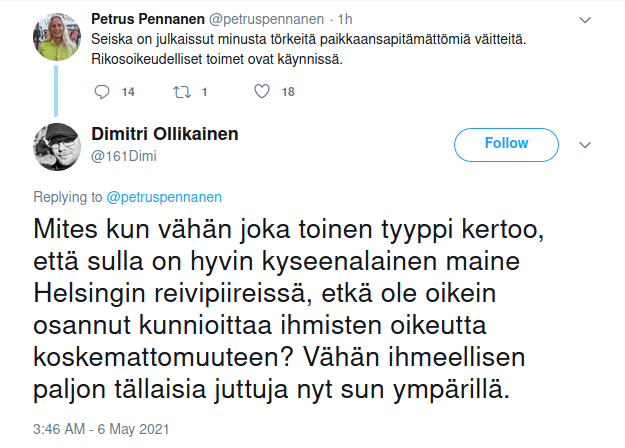The width and height of the screenshot is (625, 448).
Task: Open Petrus Pennanen's profile picture
Action: [59, 37]
